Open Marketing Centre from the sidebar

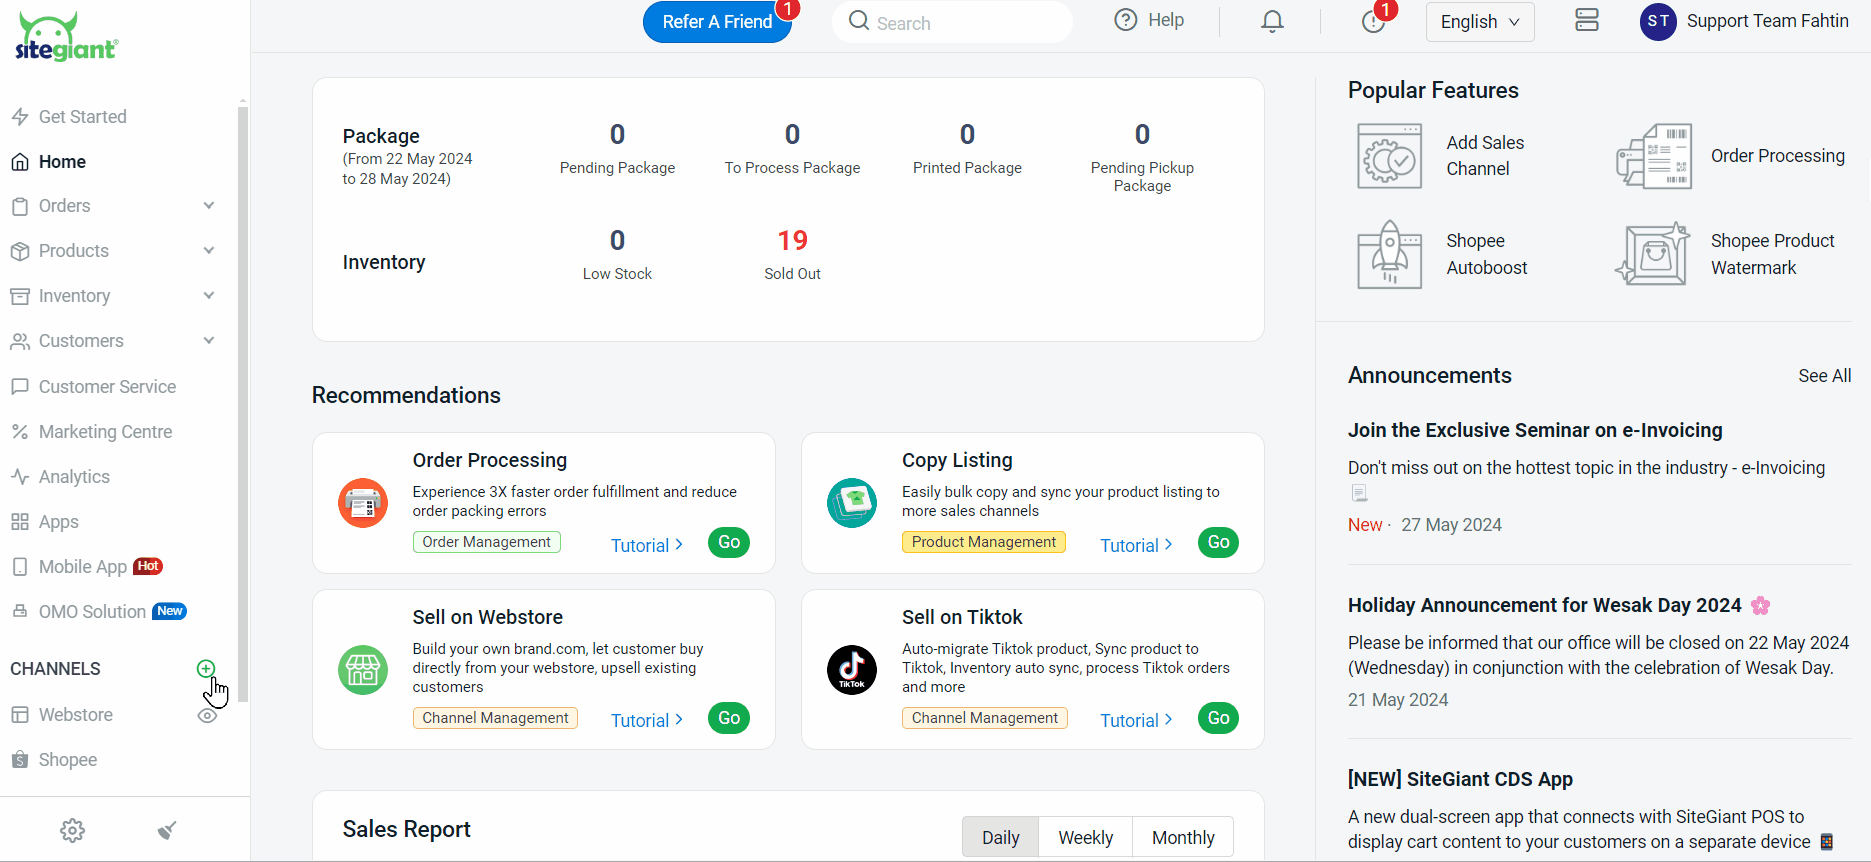pos(105,432)
